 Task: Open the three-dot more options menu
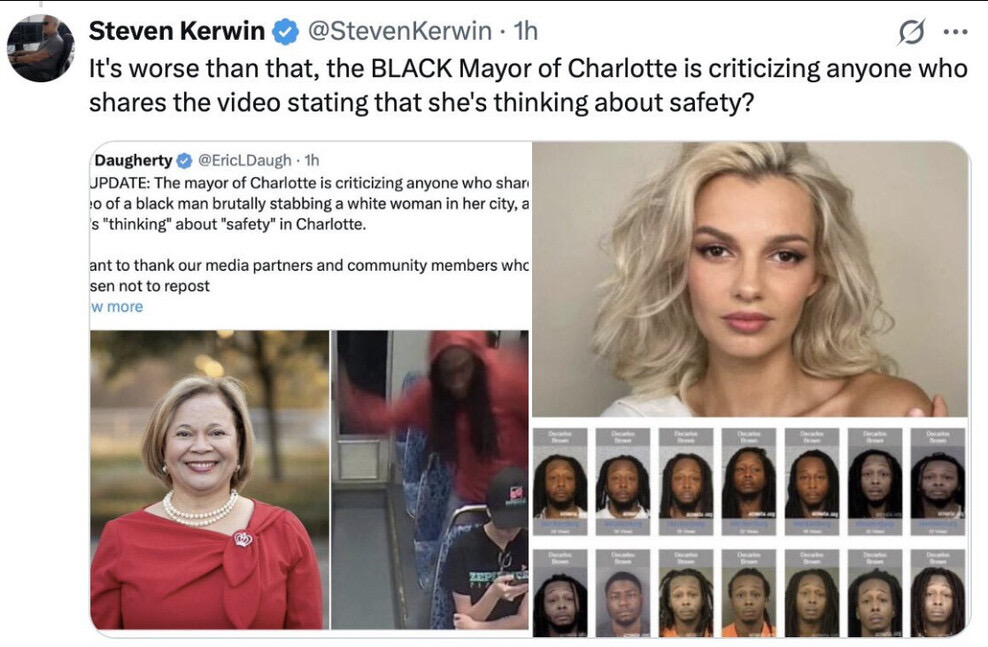pos(955,32)
